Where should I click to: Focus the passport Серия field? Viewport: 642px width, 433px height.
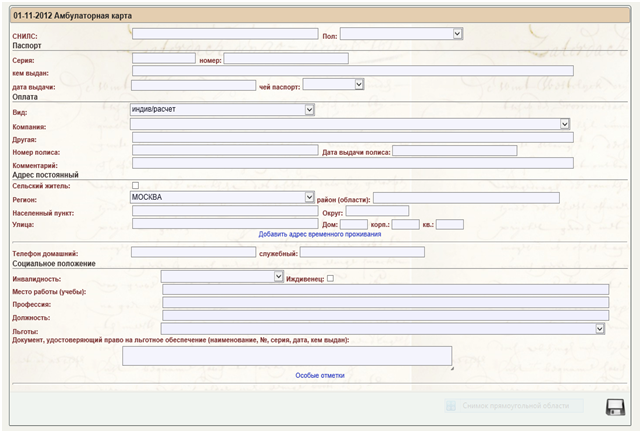pos(163,58)
